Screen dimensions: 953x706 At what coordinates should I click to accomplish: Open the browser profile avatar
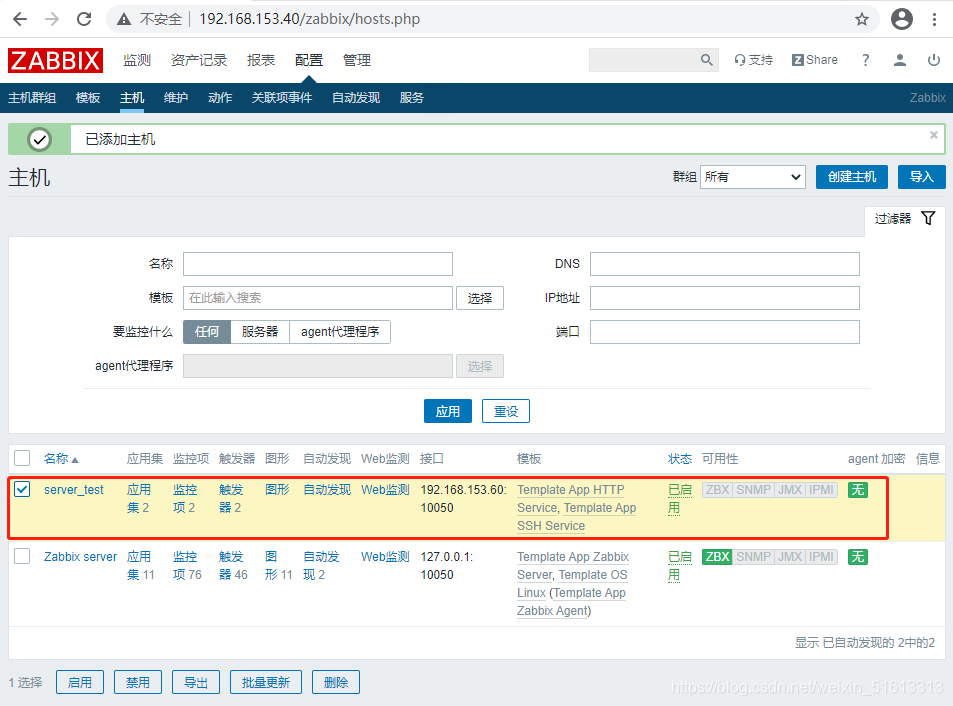[902, 19]
